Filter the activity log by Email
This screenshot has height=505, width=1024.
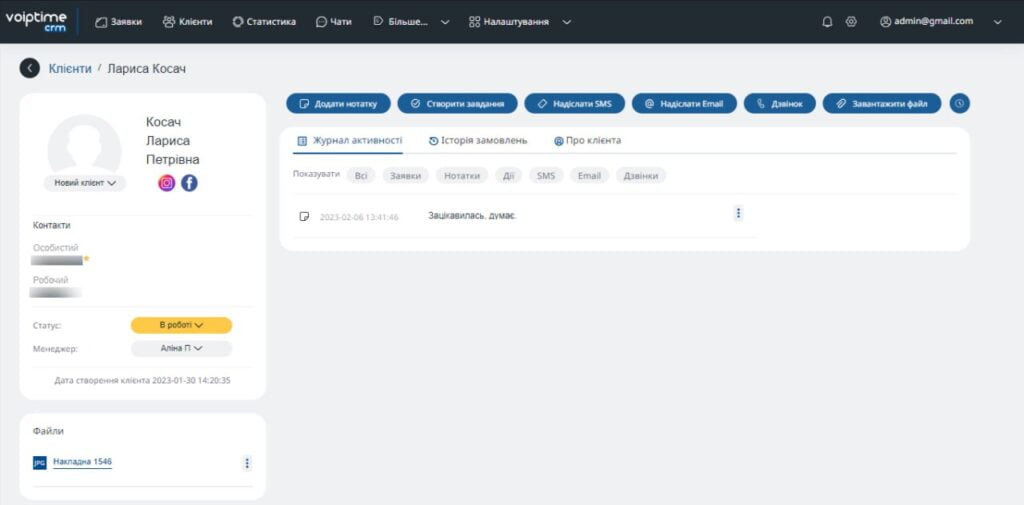tap(589, 176)
